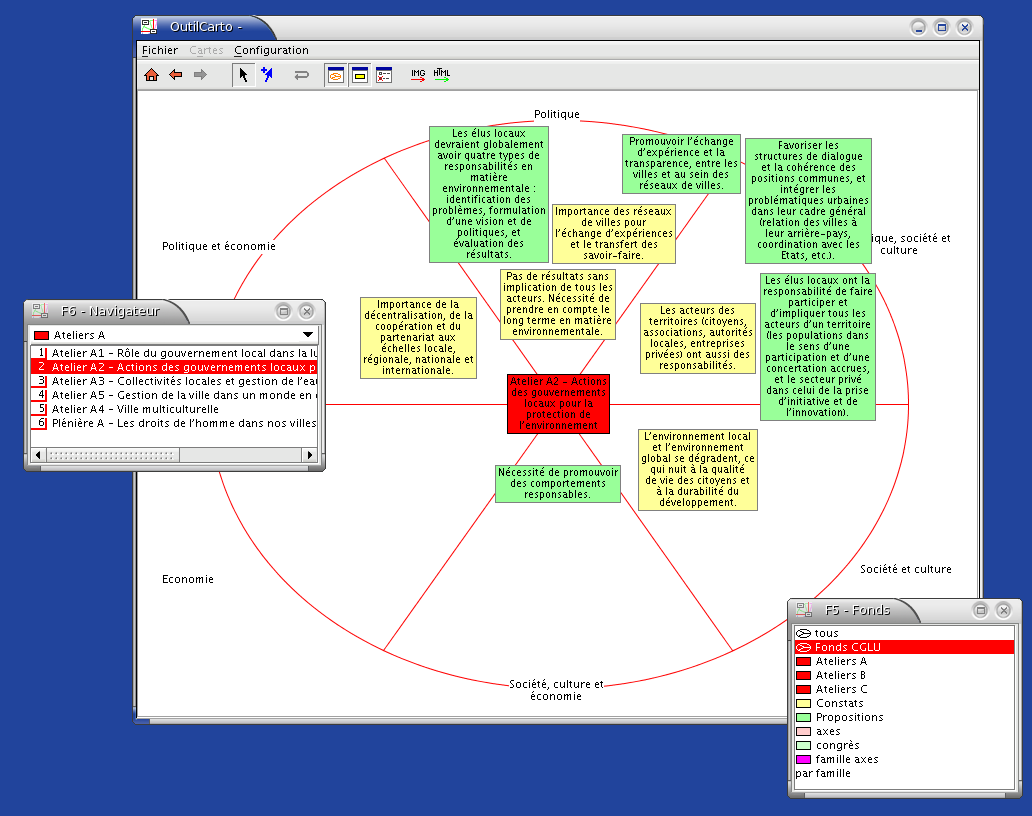Select 'tous' in the Fonds panel
Image resolution: width=1032 pixels, height=816 pixels.
pos(826,633)
